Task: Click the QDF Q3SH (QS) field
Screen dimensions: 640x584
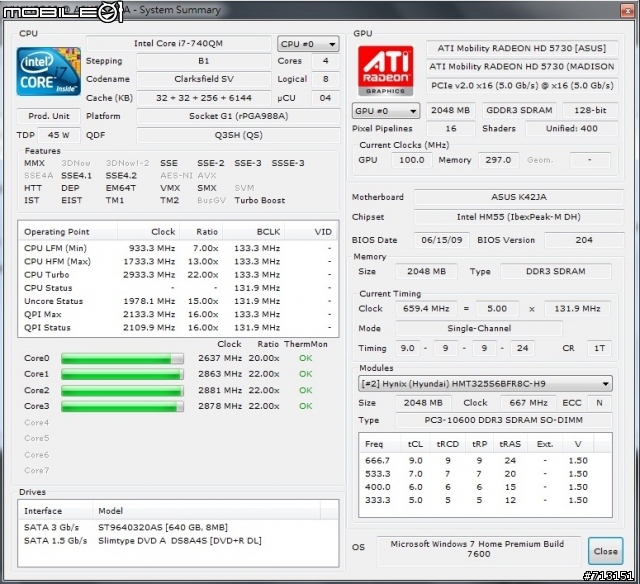Action: [x=238, y=135]
